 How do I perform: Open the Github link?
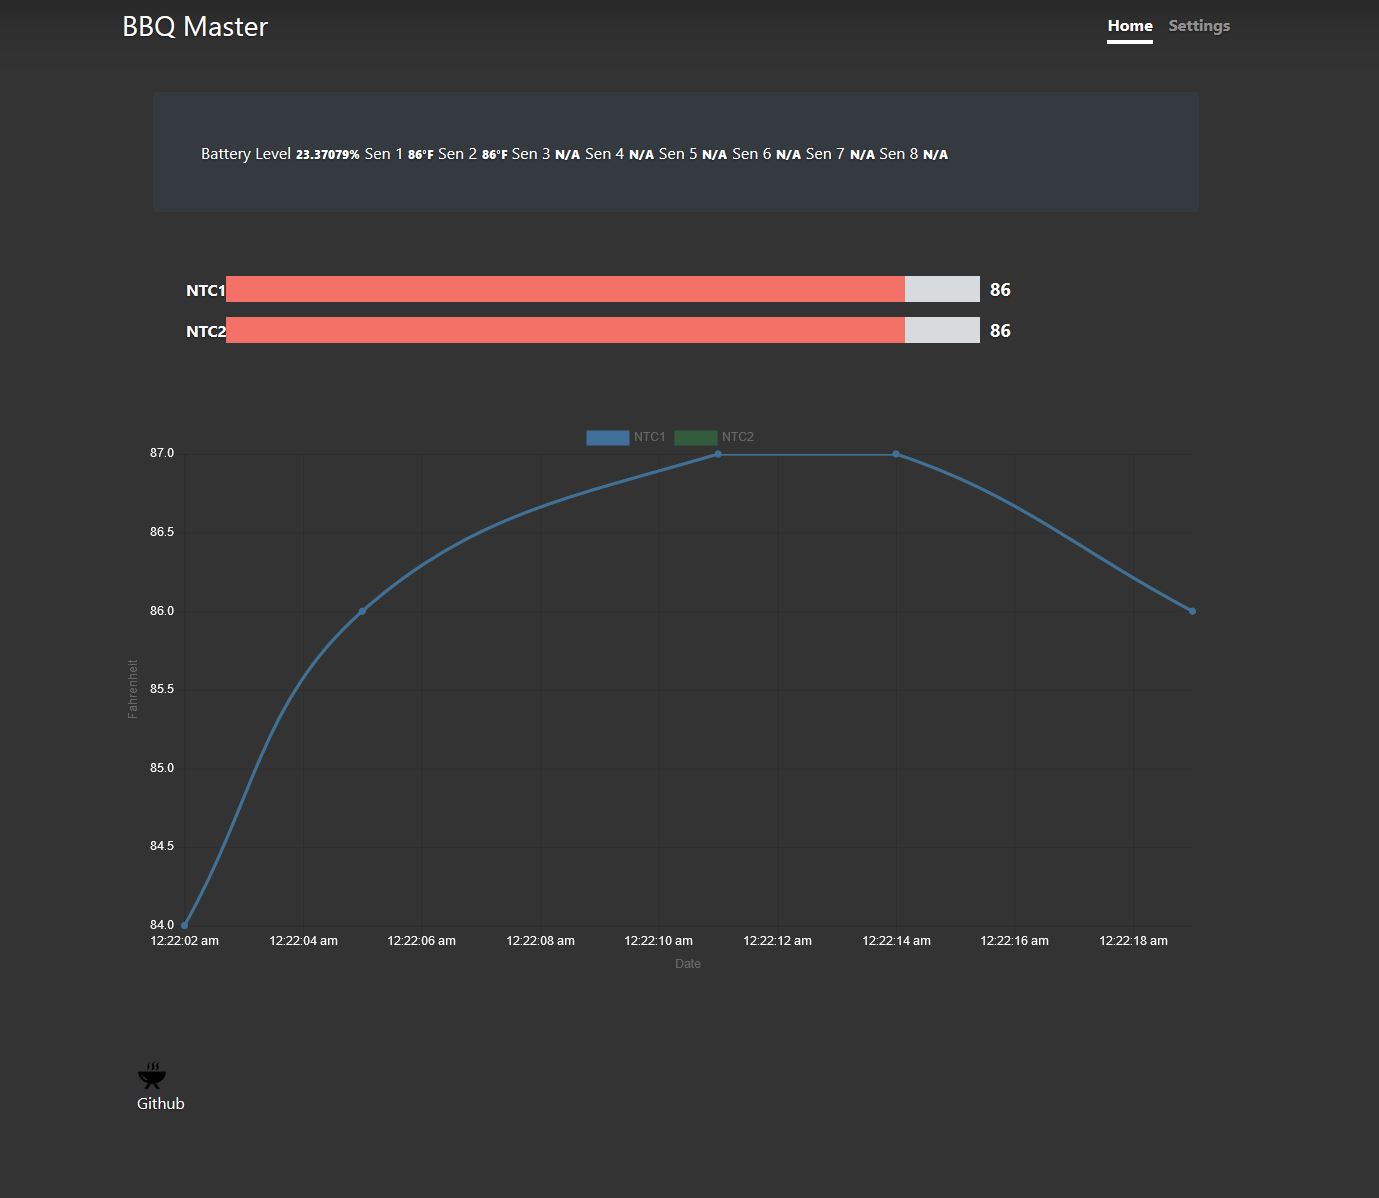pyautogui.click(x=161, y=1104)
